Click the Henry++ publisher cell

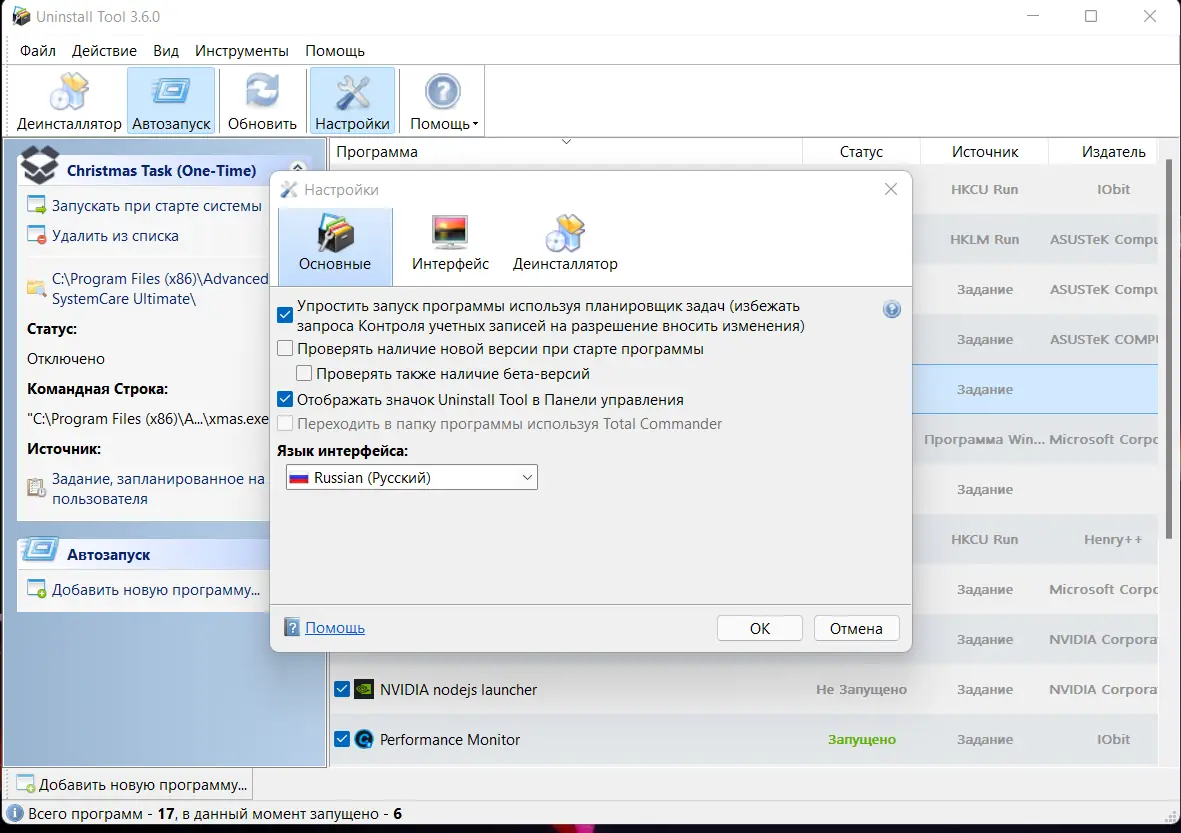pos(1113,539)
